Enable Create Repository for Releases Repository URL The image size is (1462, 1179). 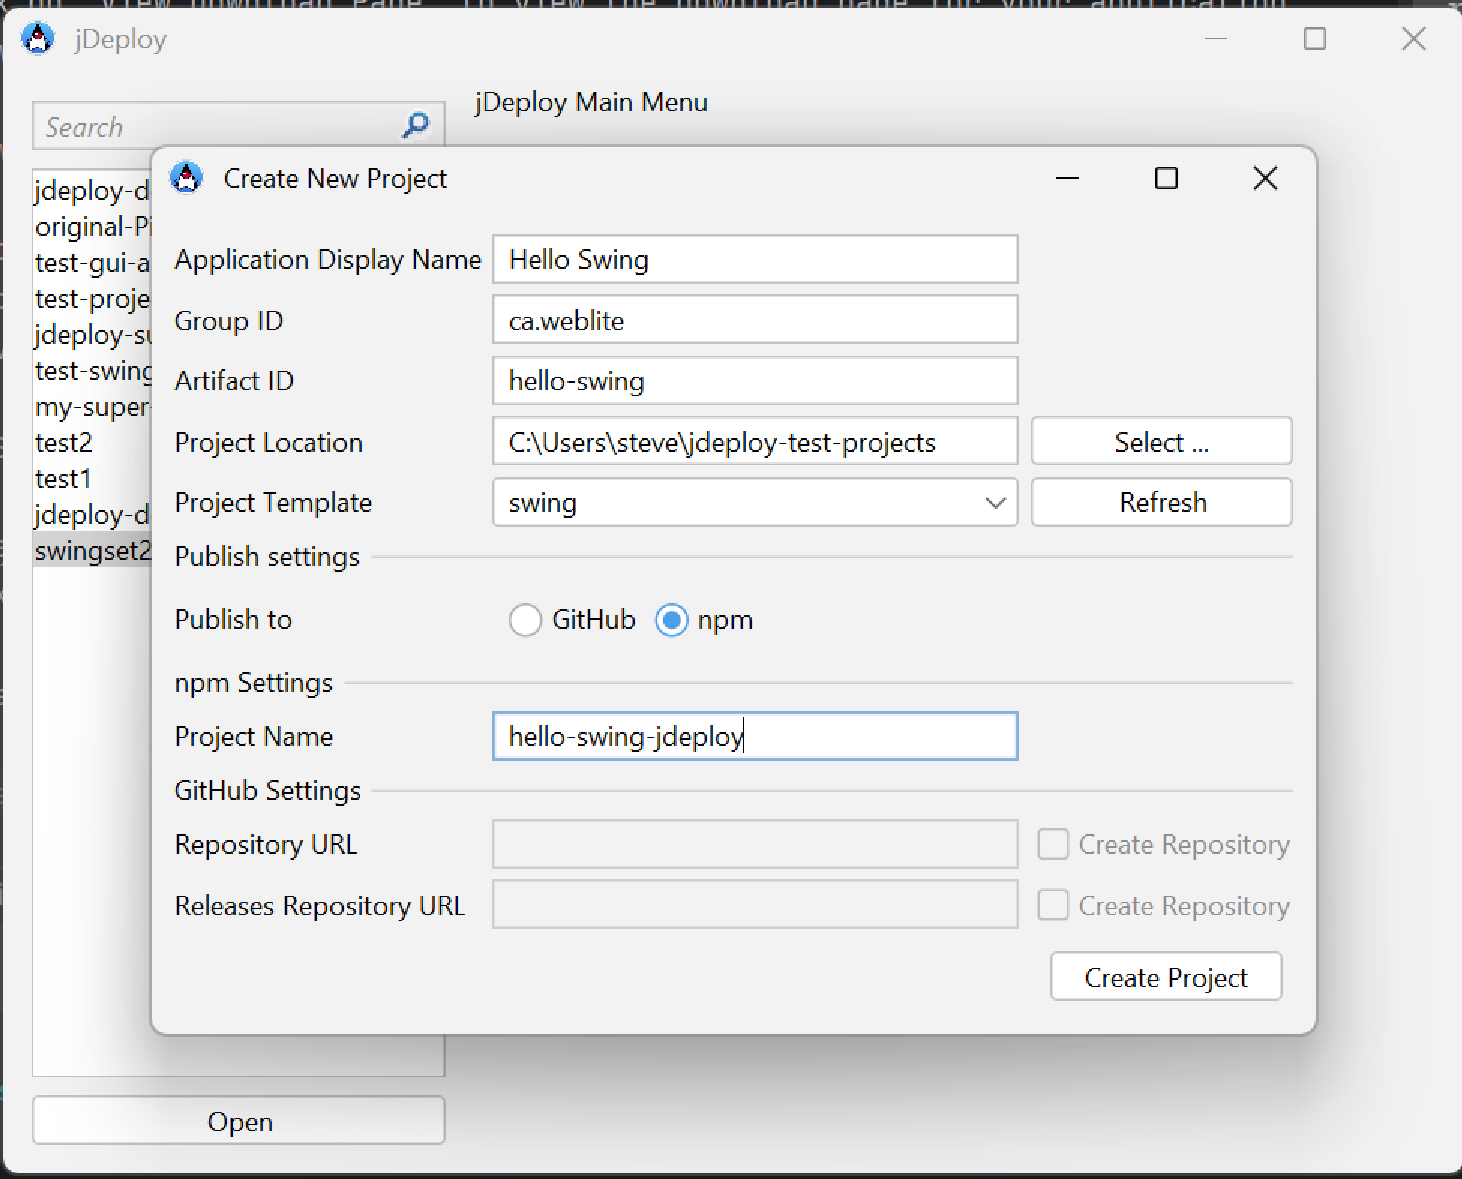point(1053,905)
